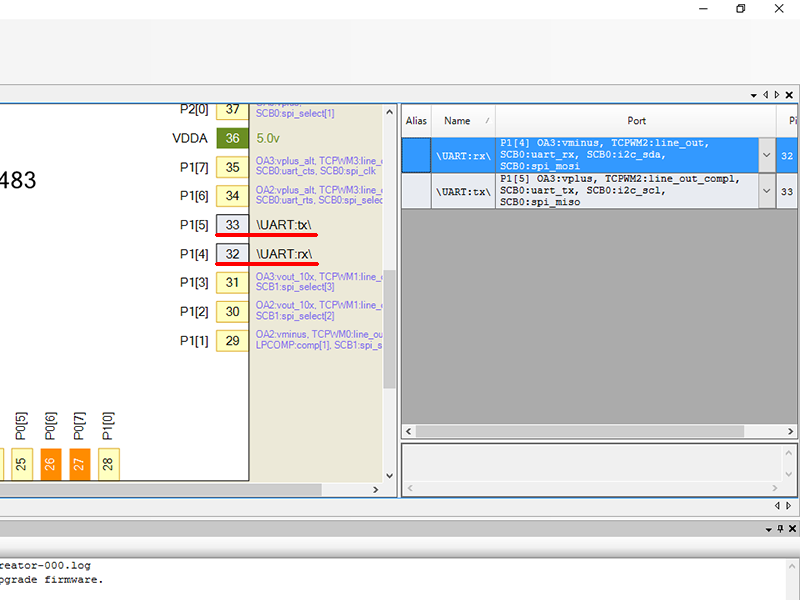Screen dimensions: 800x600
Task: Click the Alias column header
Action: pos(416,121)
